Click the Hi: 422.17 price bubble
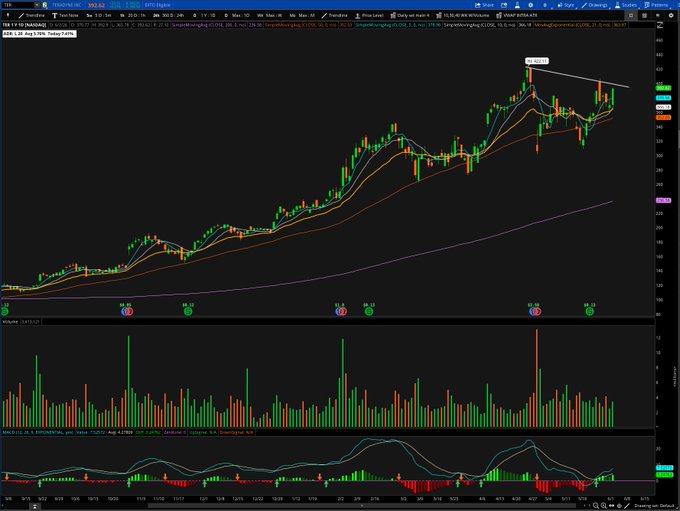Viewport: 680px width, 511px height. [537, 61]
